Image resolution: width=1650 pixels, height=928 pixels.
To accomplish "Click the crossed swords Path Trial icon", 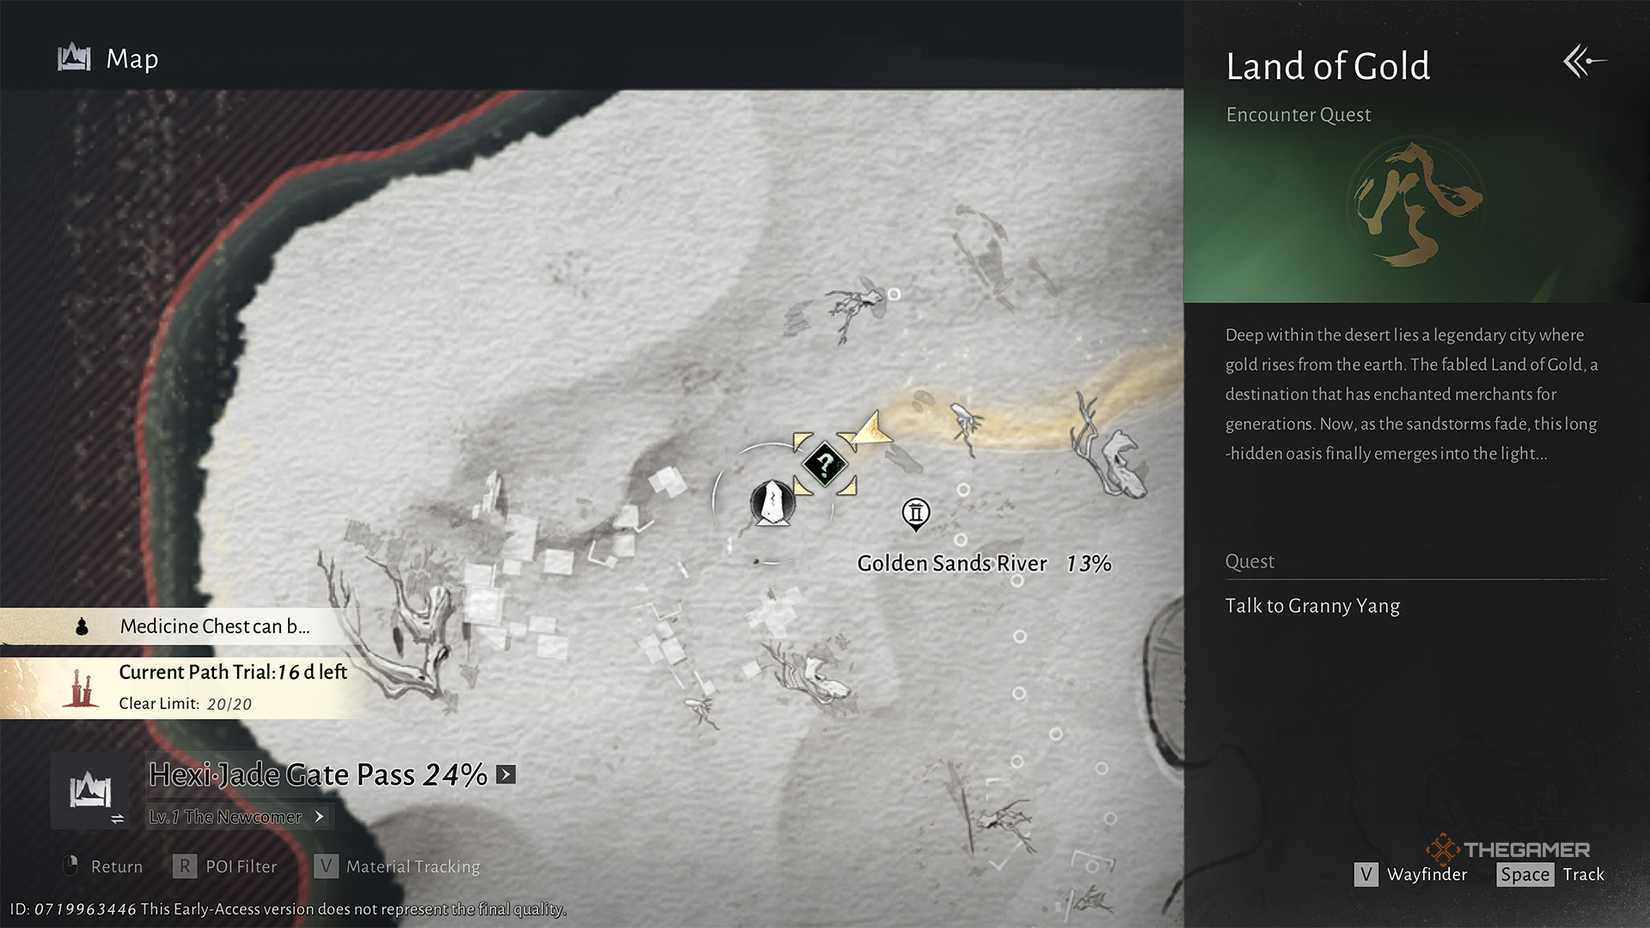I will click(x=78, y=686).
